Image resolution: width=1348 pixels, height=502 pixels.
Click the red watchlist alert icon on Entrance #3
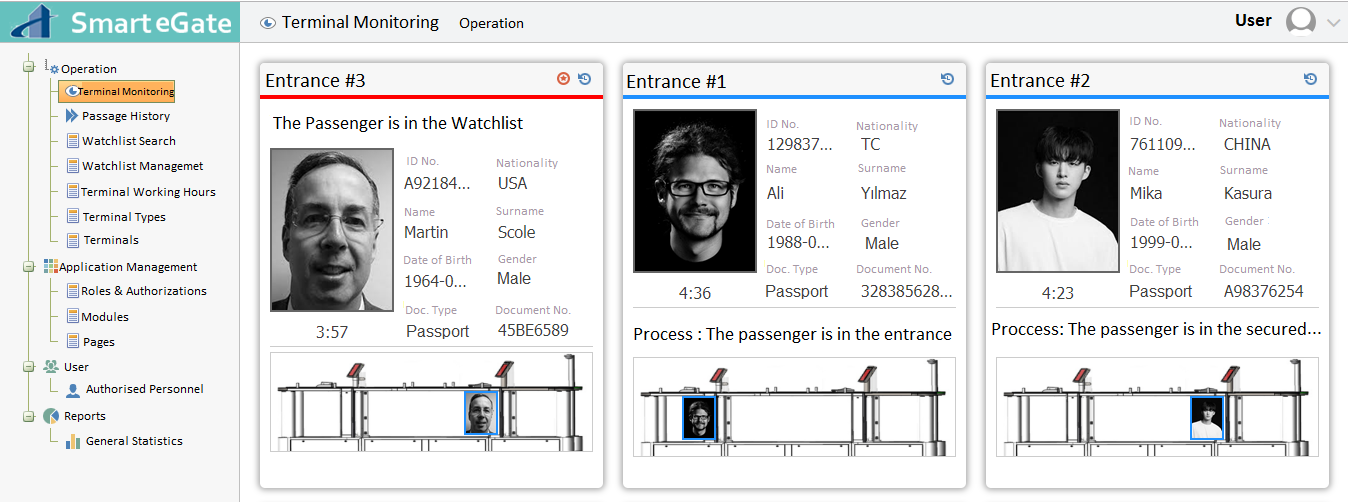(564, 79)
